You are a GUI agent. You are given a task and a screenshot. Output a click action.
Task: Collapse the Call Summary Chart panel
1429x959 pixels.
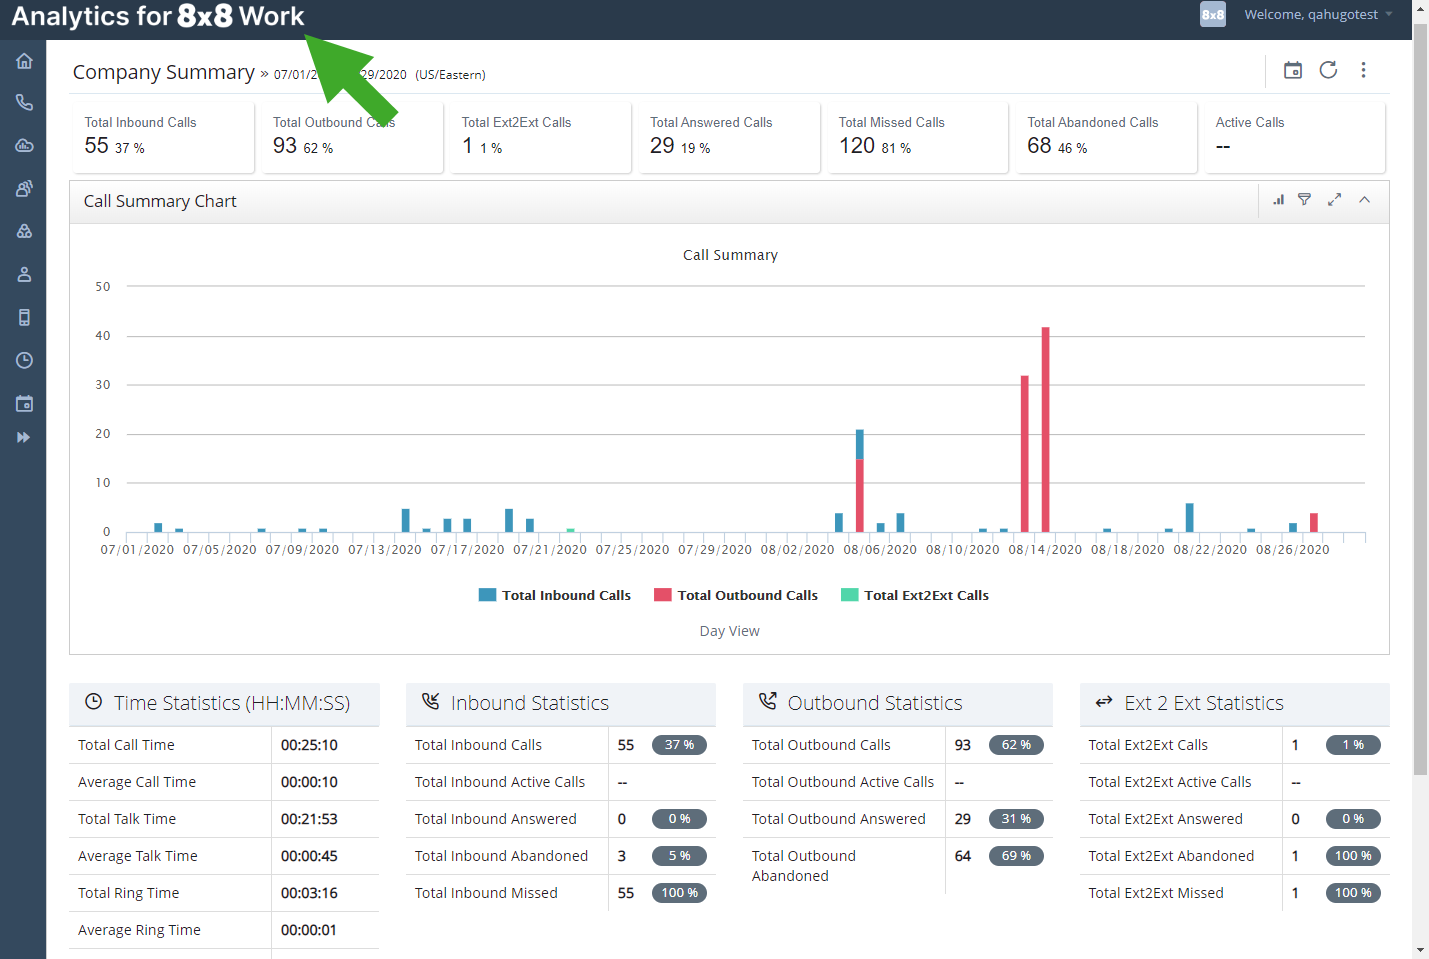(1364, 200)
